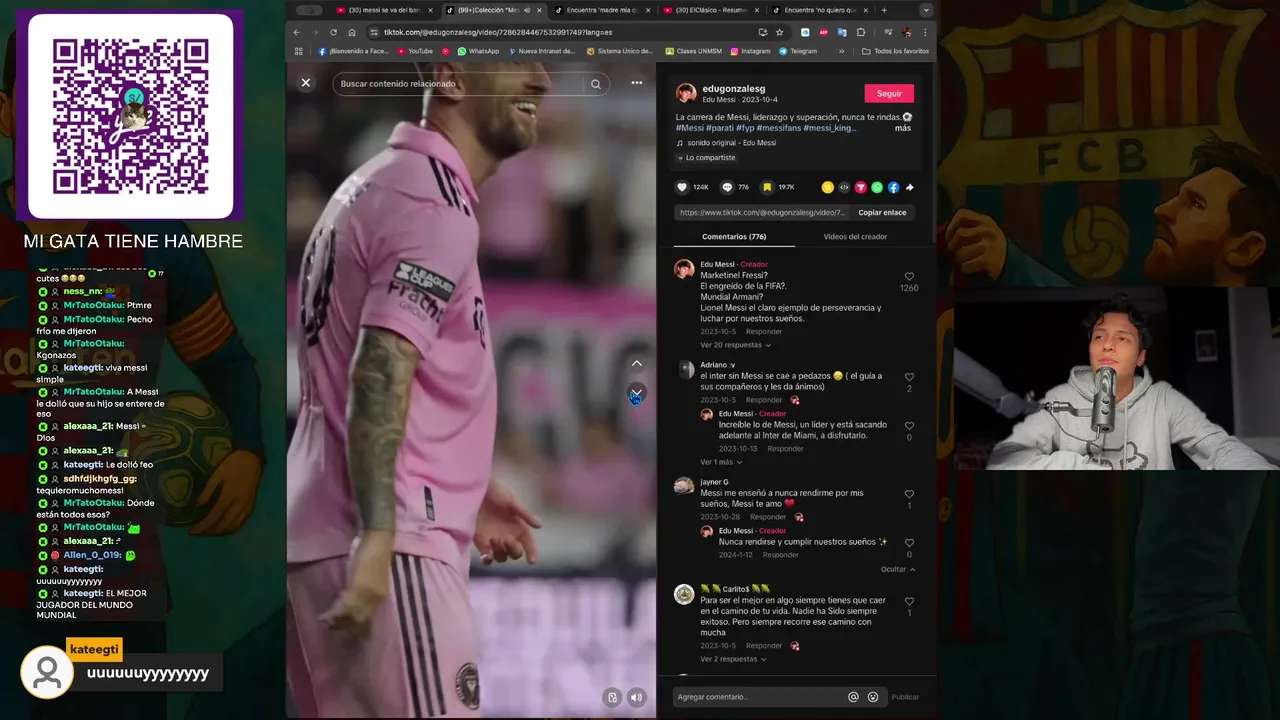
Task: Expand Ver 2 respuestas
Action: (735, 659)
